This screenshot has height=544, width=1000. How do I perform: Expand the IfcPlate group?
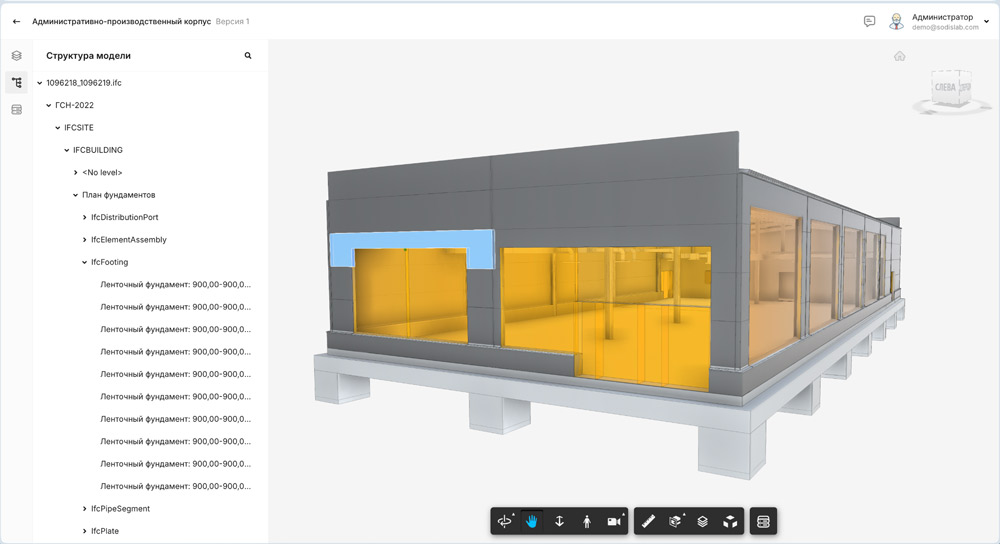(84, 531)
